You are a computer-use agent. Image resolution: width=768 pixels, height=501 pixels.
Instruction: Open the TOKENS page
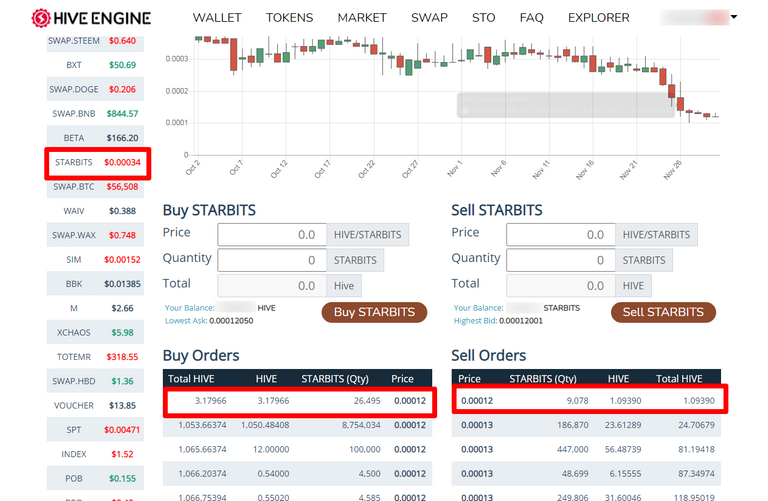(289, 18)
